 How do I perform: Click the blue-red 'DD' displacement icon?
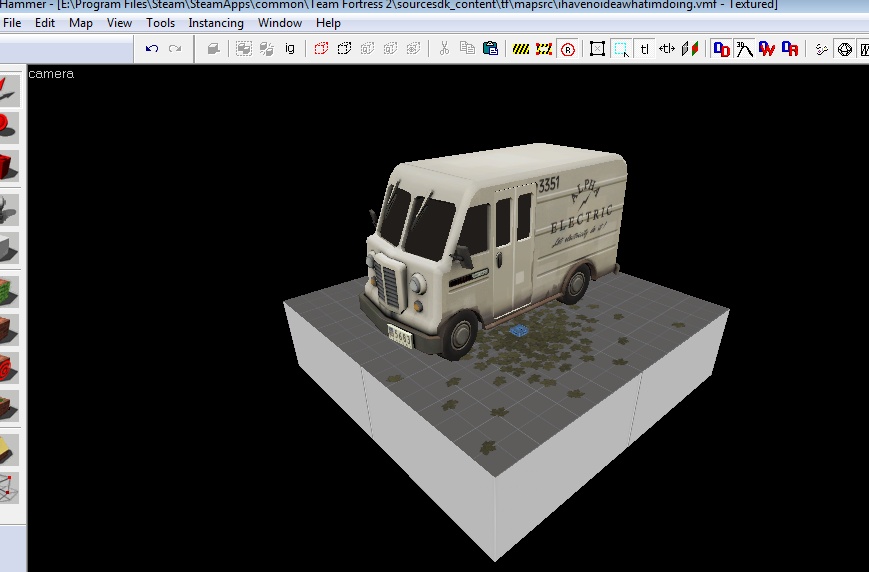point(721,49)
